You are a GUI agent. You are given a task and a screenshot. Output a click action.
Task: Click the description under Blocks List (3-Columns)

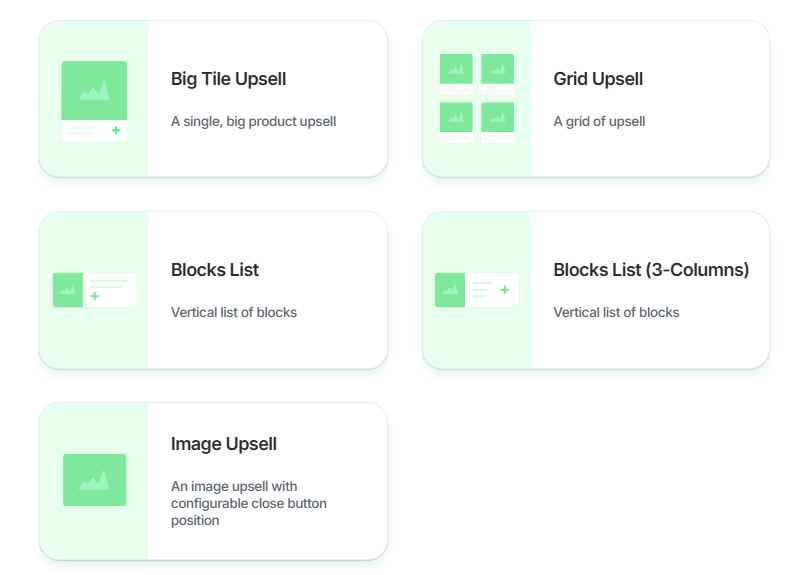coord(616,312)
